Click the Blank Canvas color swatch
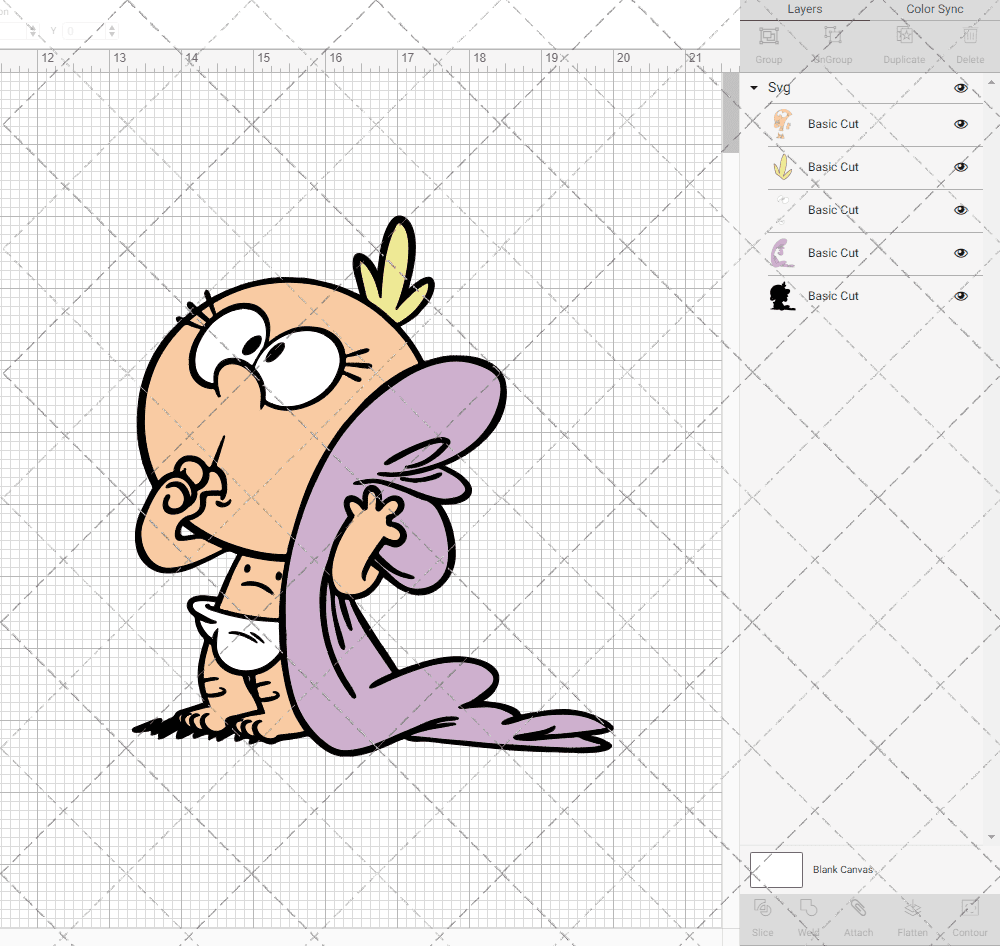 [776, 869]
